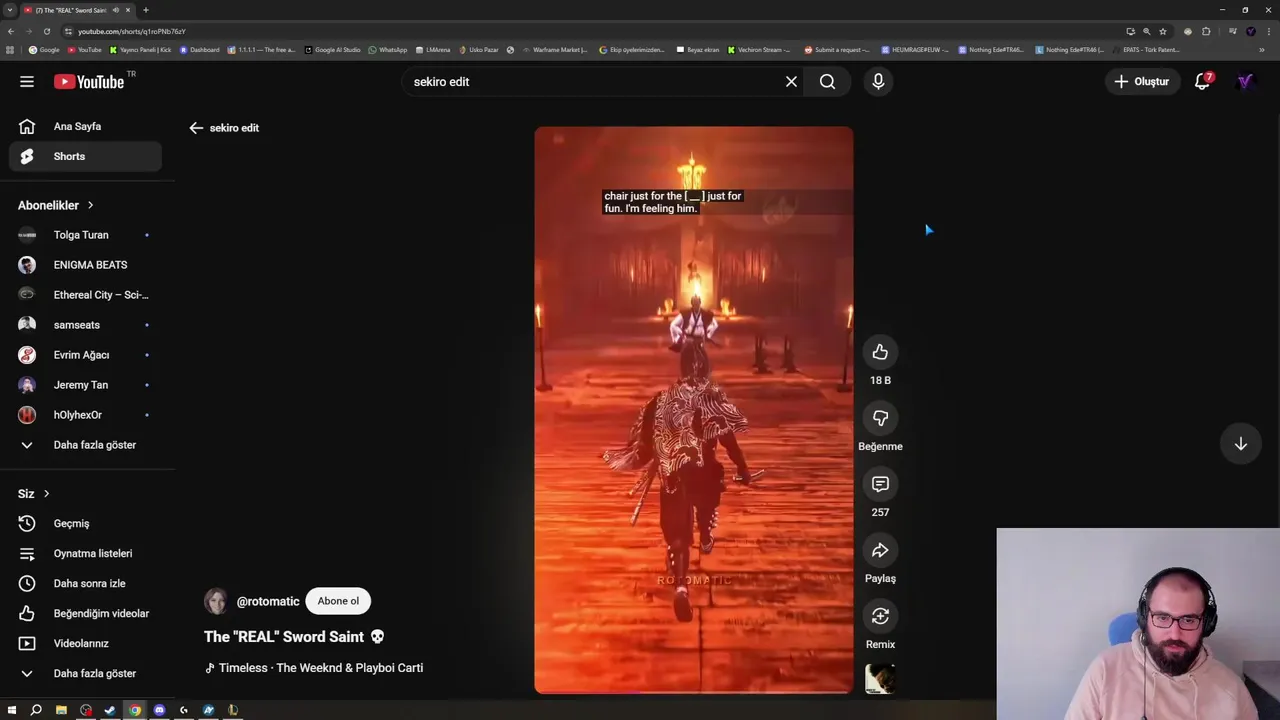Open Google AI Studio bookmark
1280x720 pixels.
pyautogui.click(x=332, y=49)
